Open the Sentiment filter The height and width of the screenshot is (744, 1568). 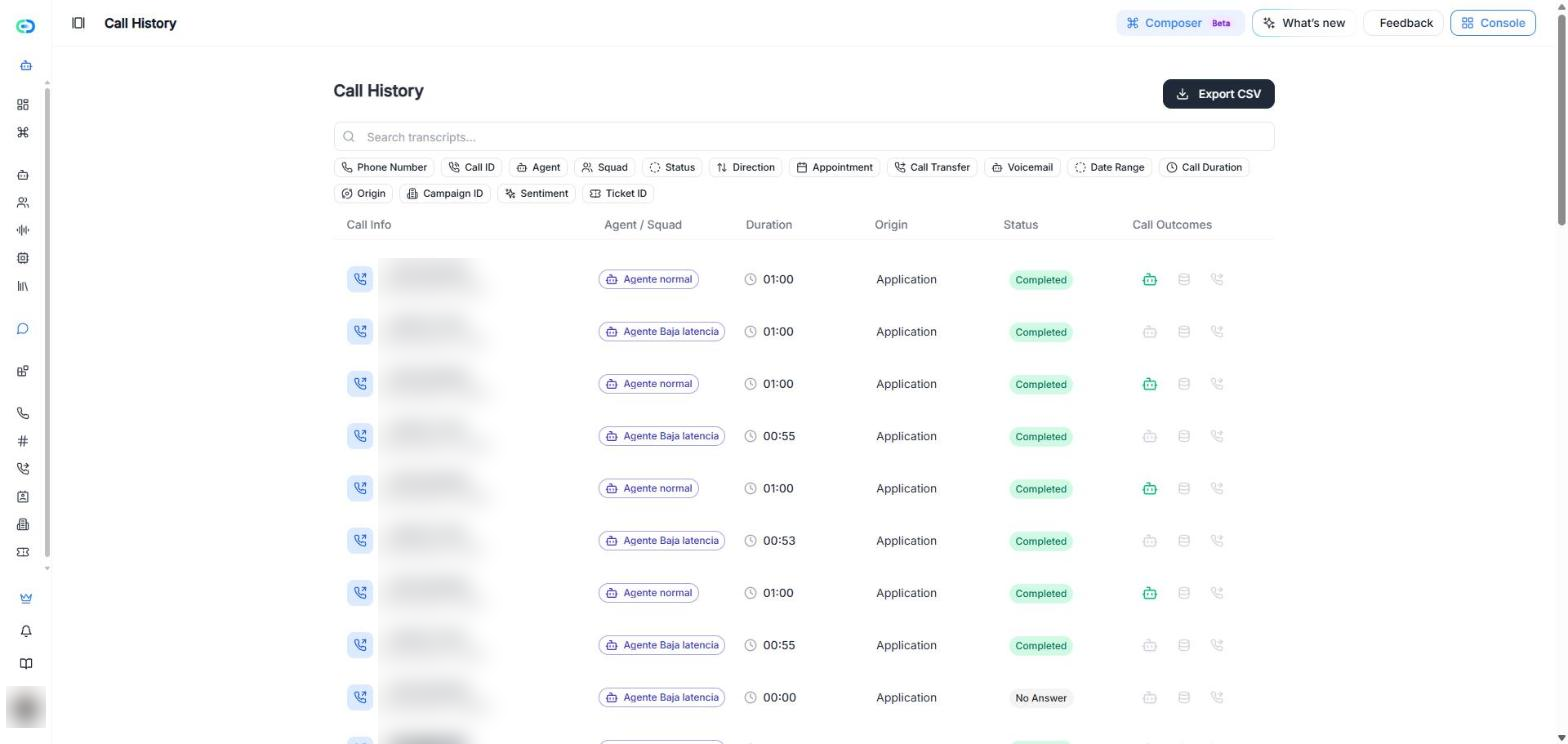[x=536, y=194]
